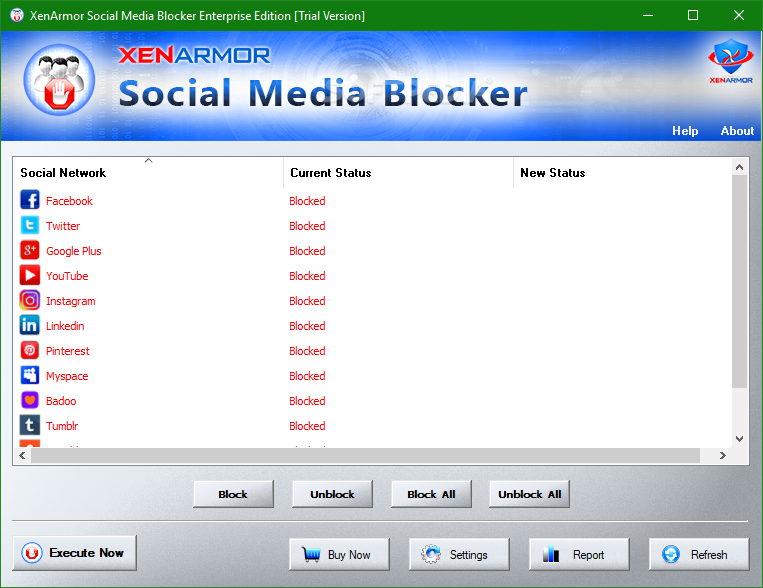Click the Linkedin icon
The image size is (763, 588).
pyautogui.click(x=30, y=325)
